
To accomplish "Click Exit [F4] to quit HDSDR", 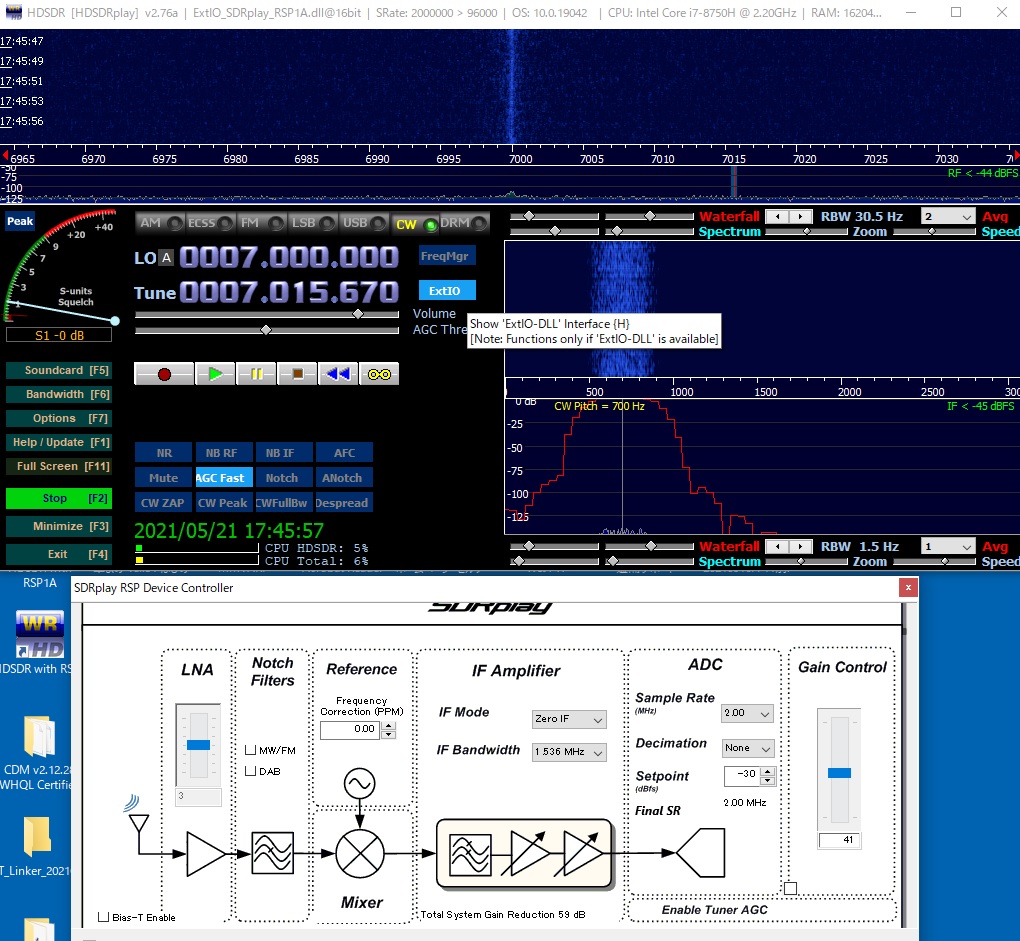I will pyautogui.click(x=59, y=554).
